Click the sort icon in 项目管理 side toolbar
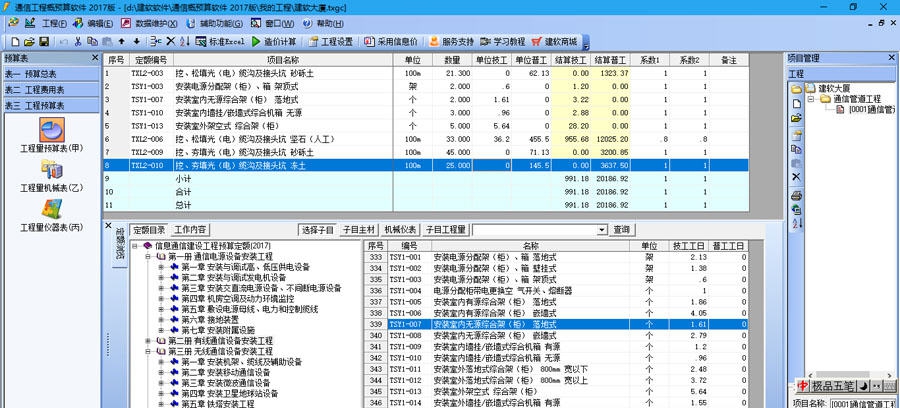The image size is (900, 408). pyautogui.click(x=796, y=224)
